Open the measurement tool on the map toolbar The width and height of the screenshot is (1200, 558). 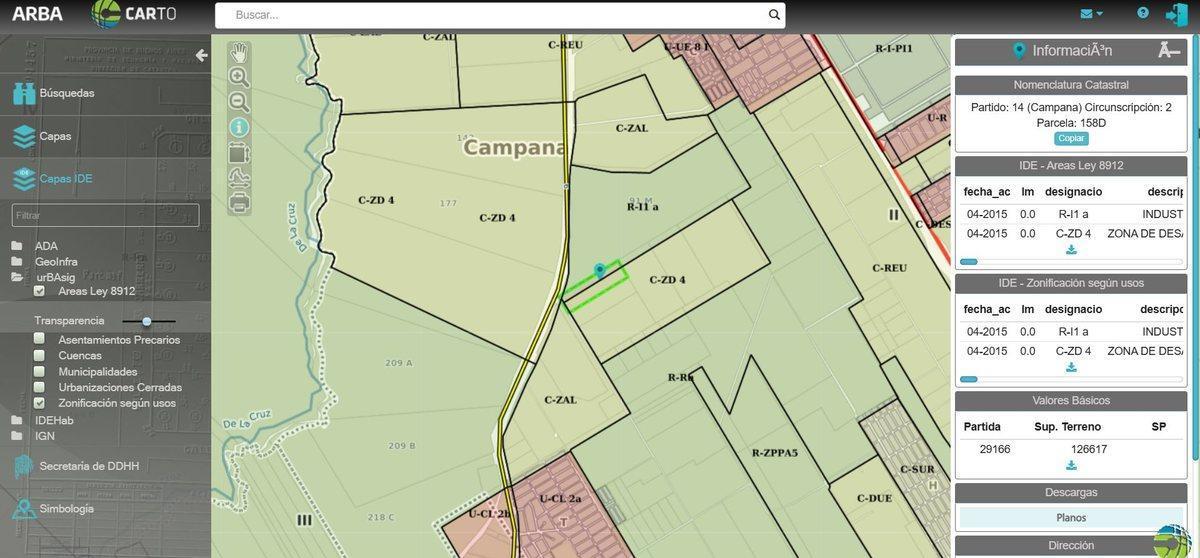(239, 178)
